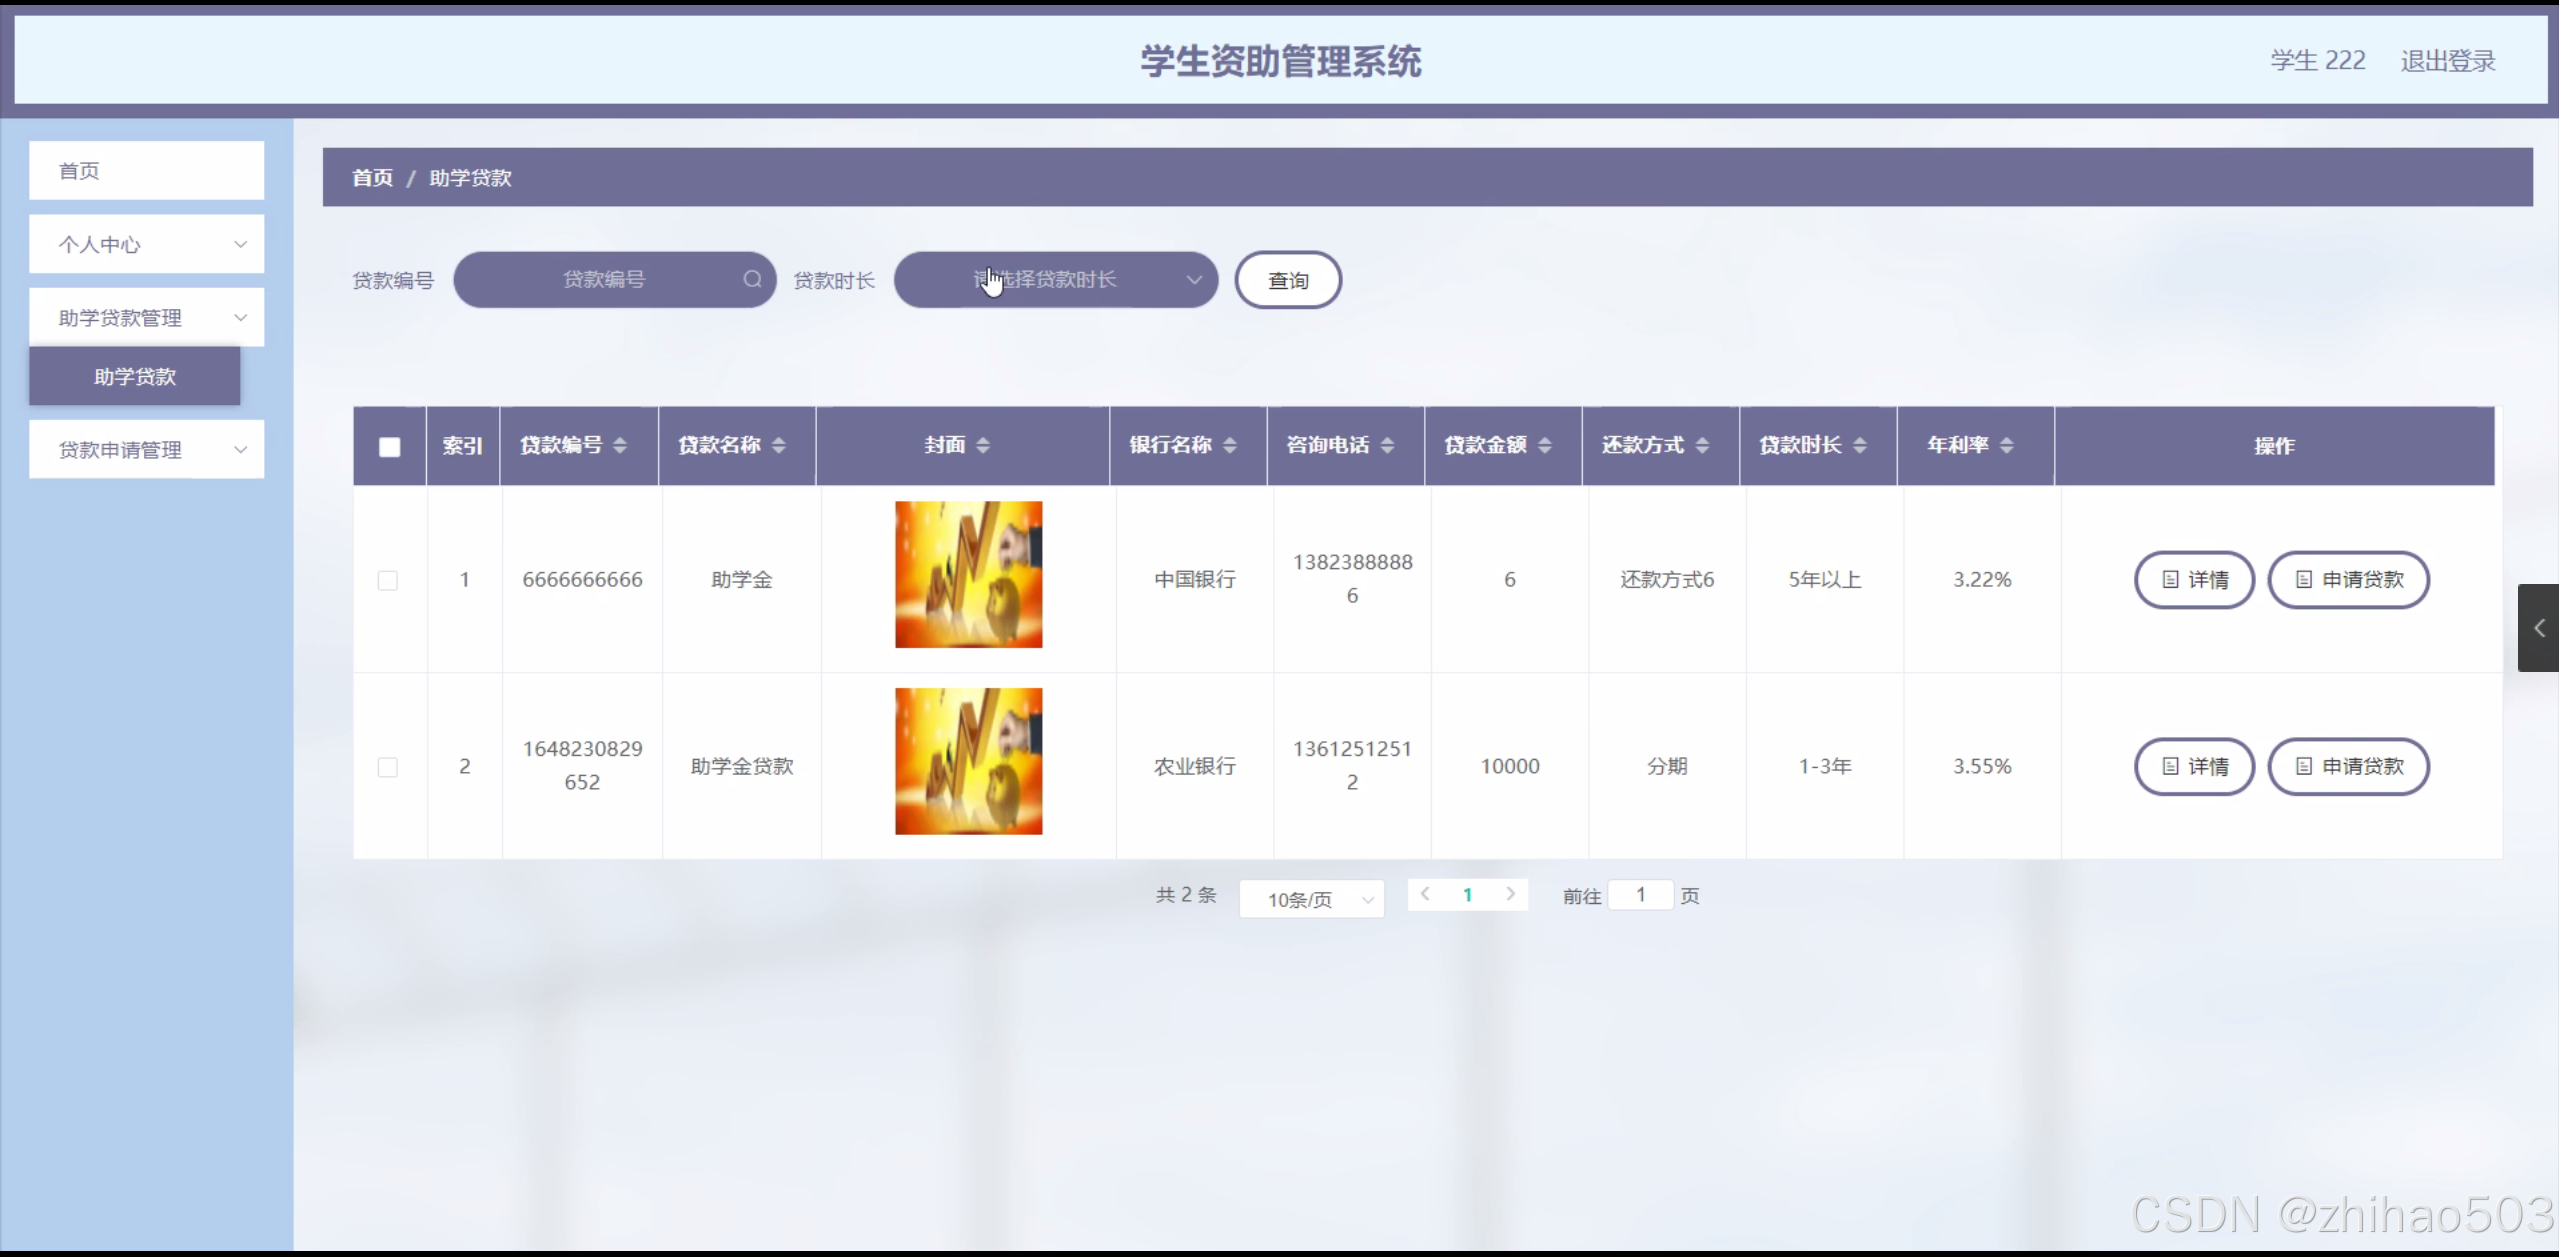
Task: Click the cover thumbnail of 农业银行 loan
Action: click(968, 761)
